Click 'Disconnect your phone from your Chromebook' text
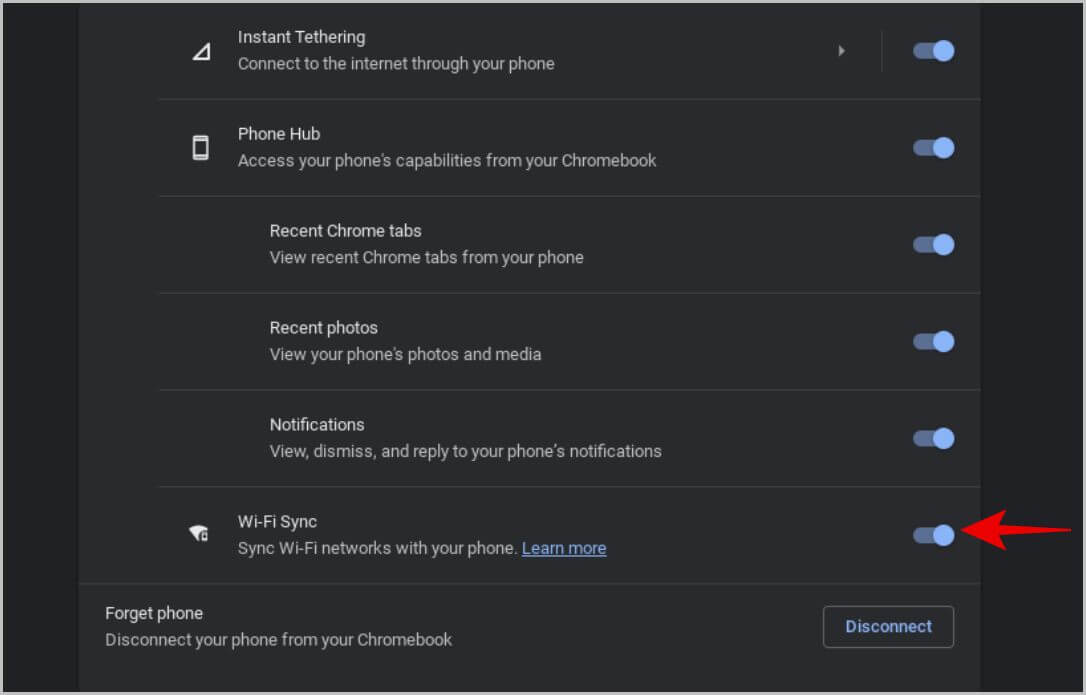Viewport: 1086px width, 695px height. click(278, 640)
